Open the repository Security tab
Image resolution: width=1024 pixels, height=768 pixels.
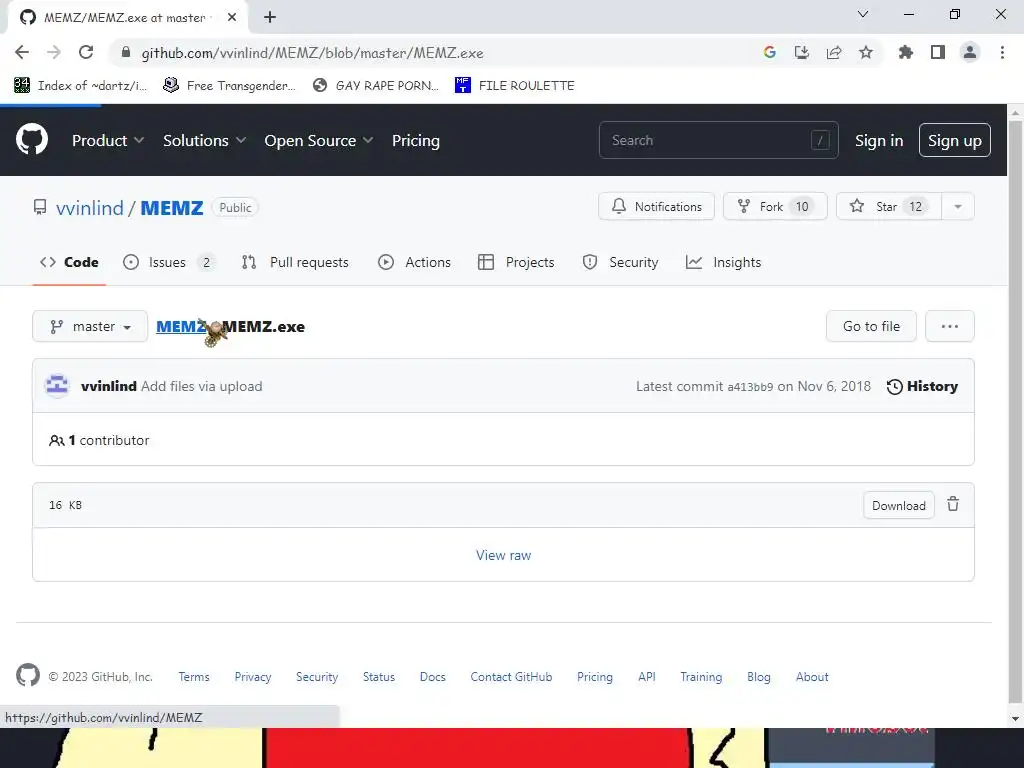[620, 262]
